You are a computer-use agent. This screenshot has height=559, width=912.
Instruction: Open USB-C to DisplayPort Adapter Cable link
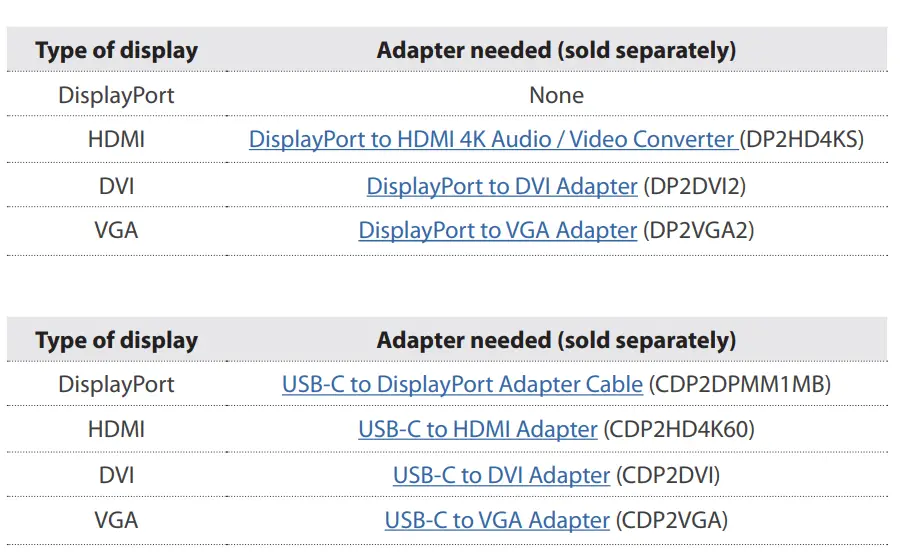(462, 385)
